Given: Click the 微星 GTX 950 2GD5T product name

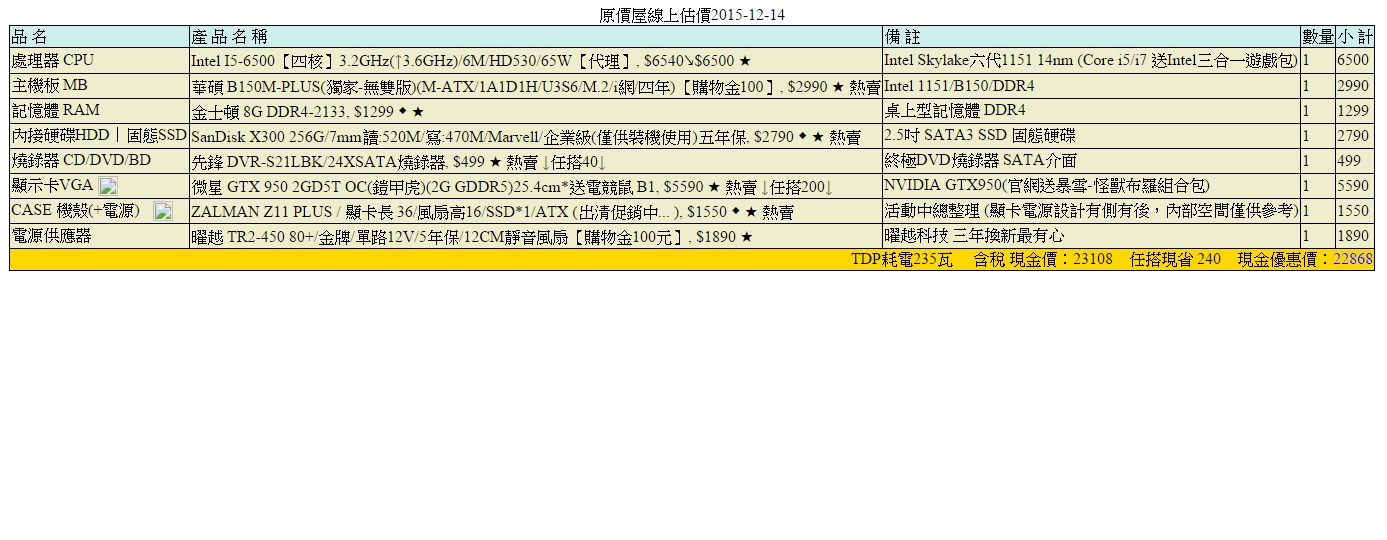Looking at the screenshot, I should pyautogui.click(x=512, y=187).
